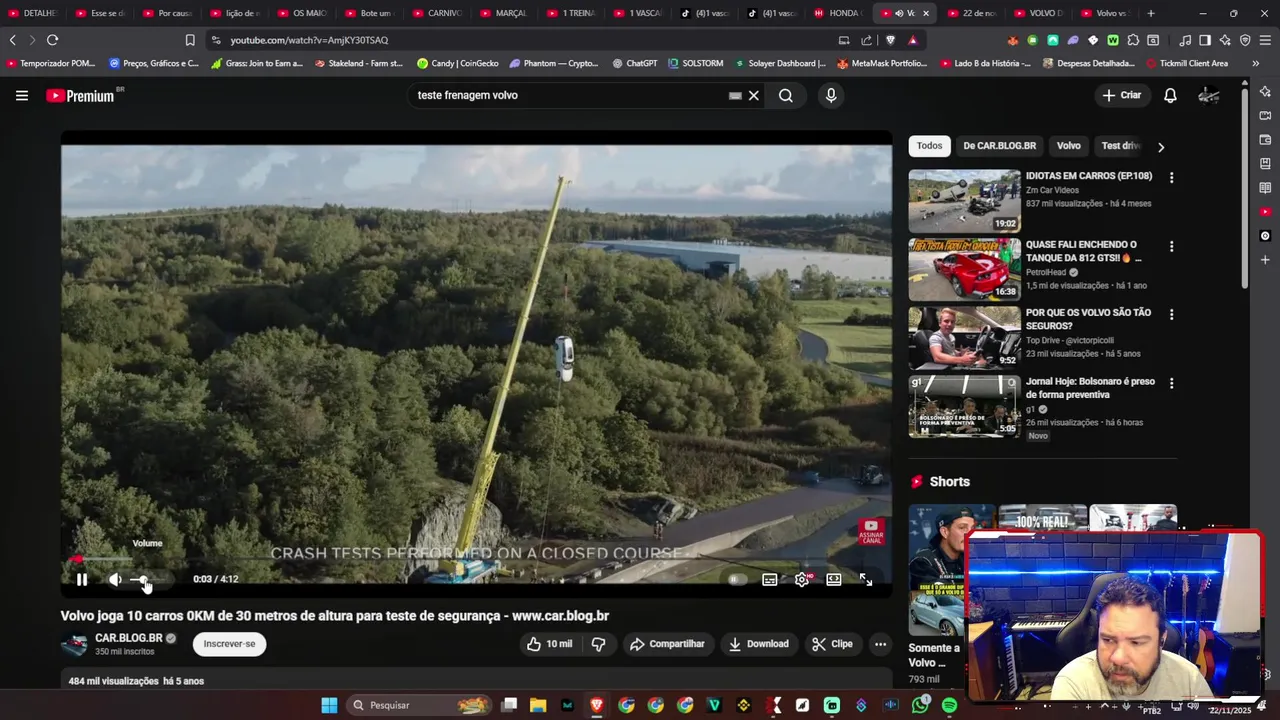Open QUASE FALI ENCHENDO O TANQUE video
The image size is (1280, 720).
click(x=964, y=269)
